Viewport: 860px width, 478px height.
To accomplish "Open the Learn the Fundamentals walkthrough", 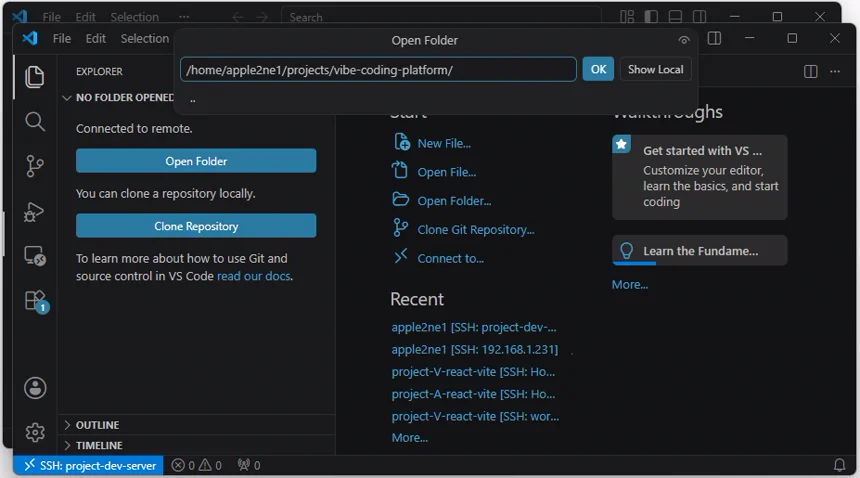I will tap(700, 251).
